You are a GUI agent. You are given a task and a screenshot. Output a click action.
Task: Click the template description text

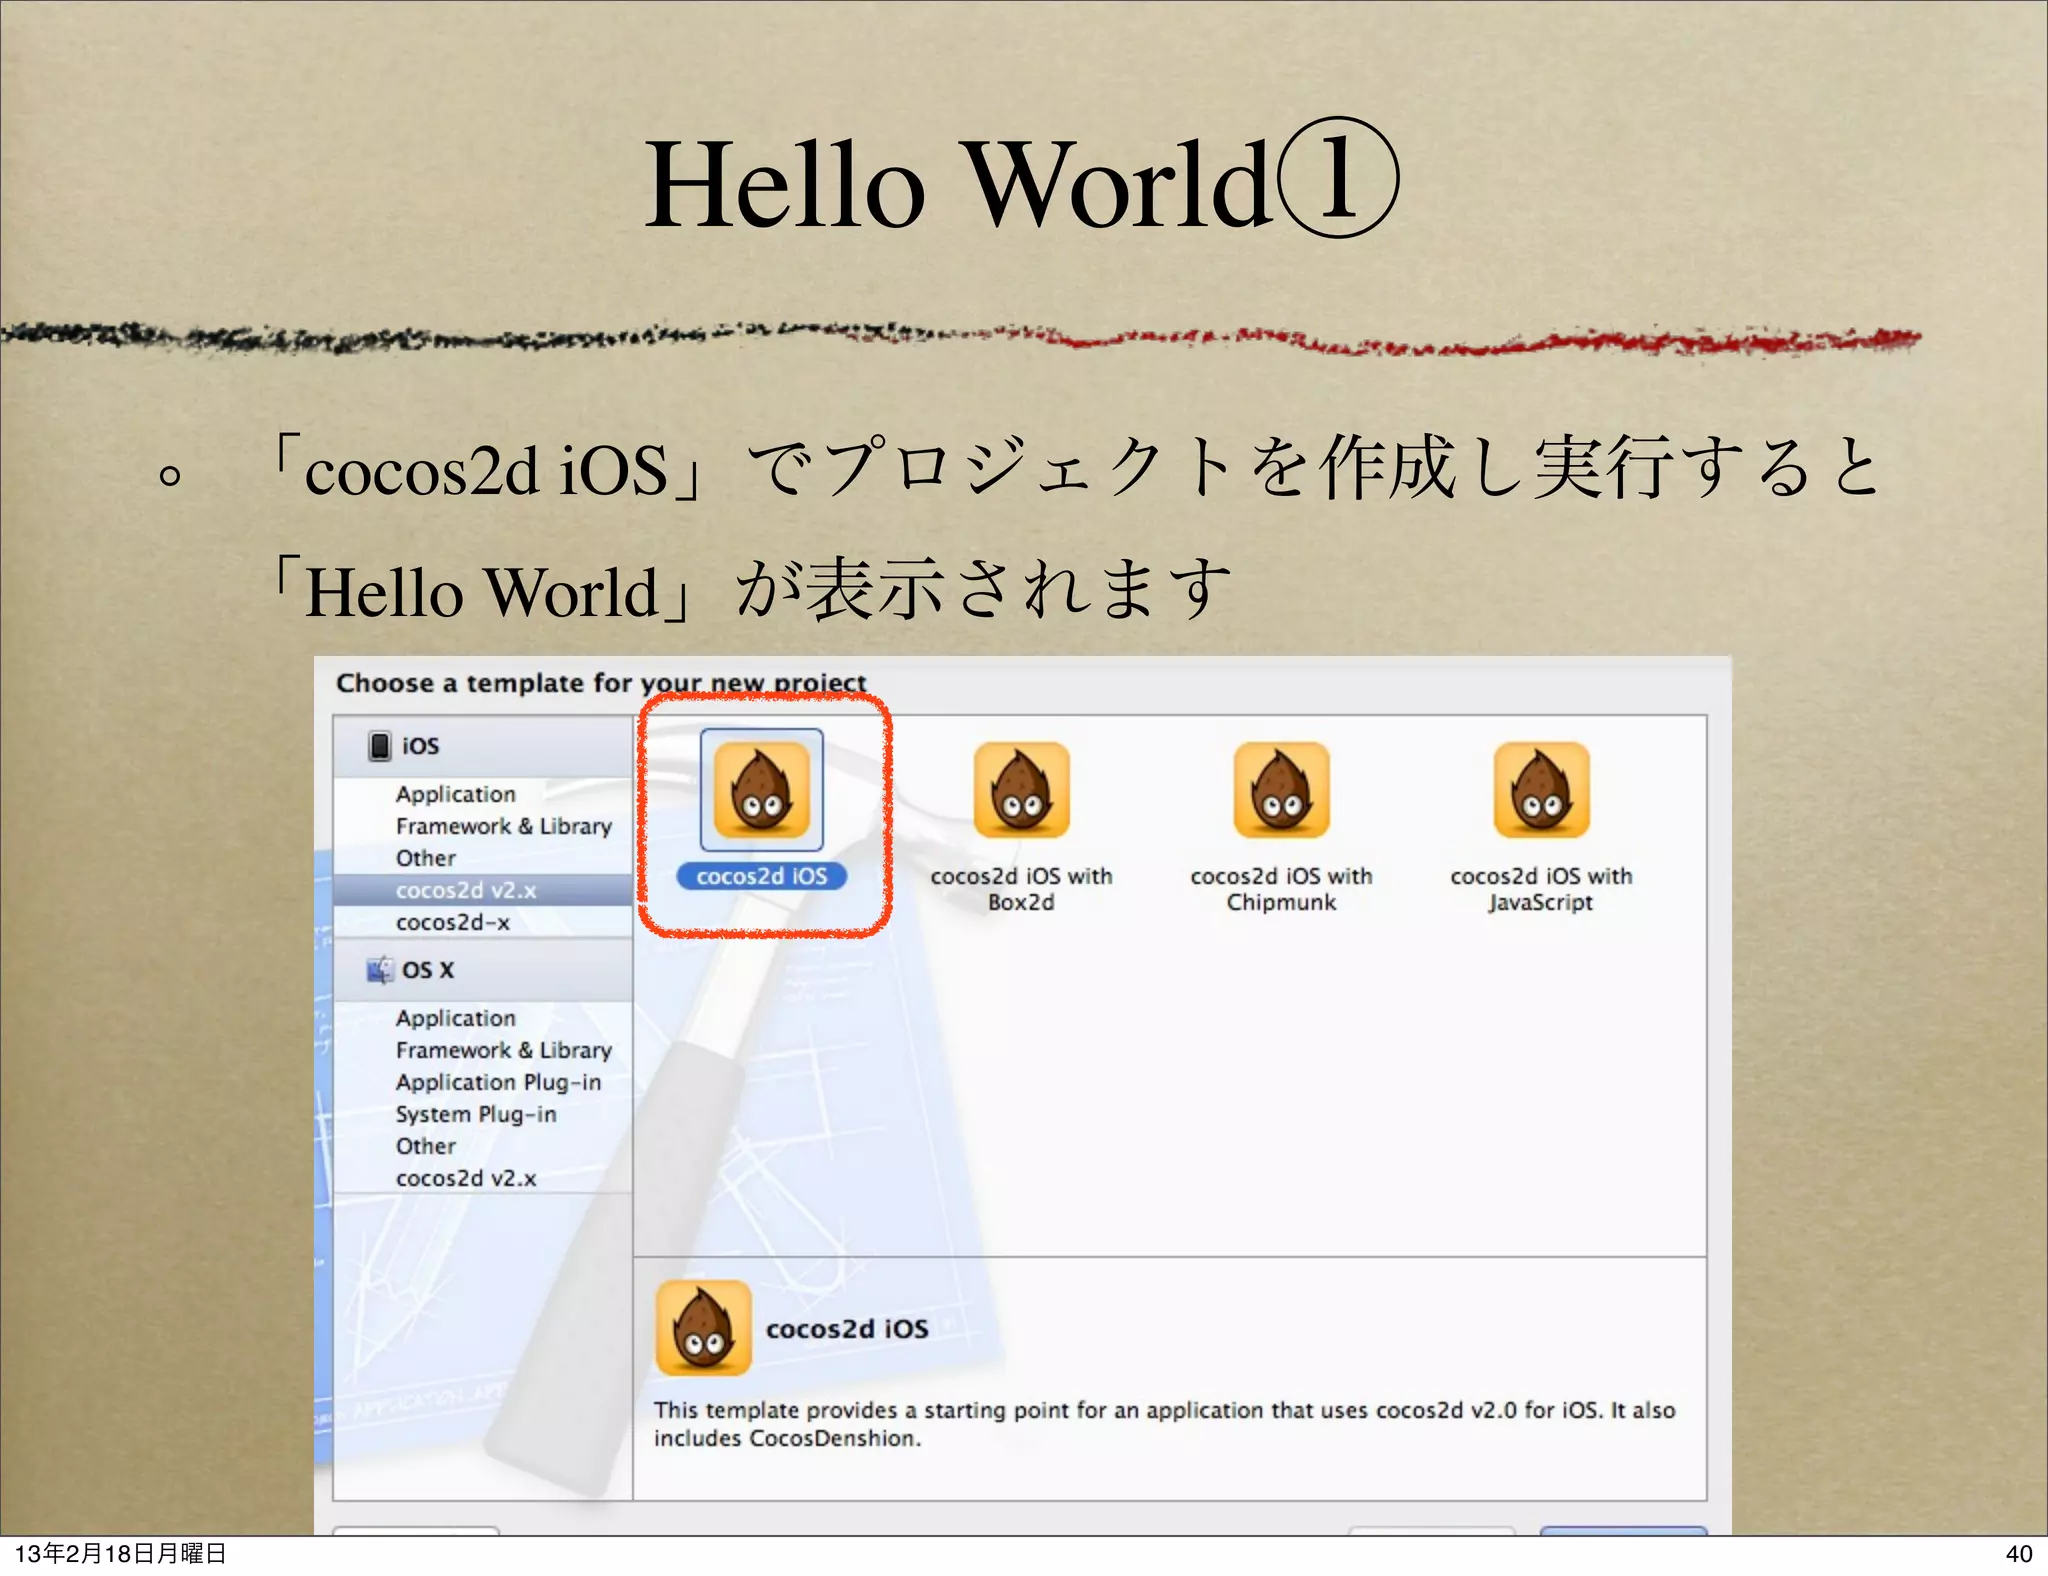point(1164,1424)
